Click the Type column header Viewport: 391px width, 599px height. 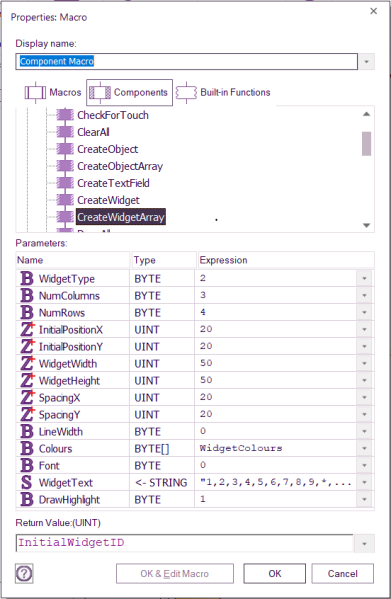point(164,260)
